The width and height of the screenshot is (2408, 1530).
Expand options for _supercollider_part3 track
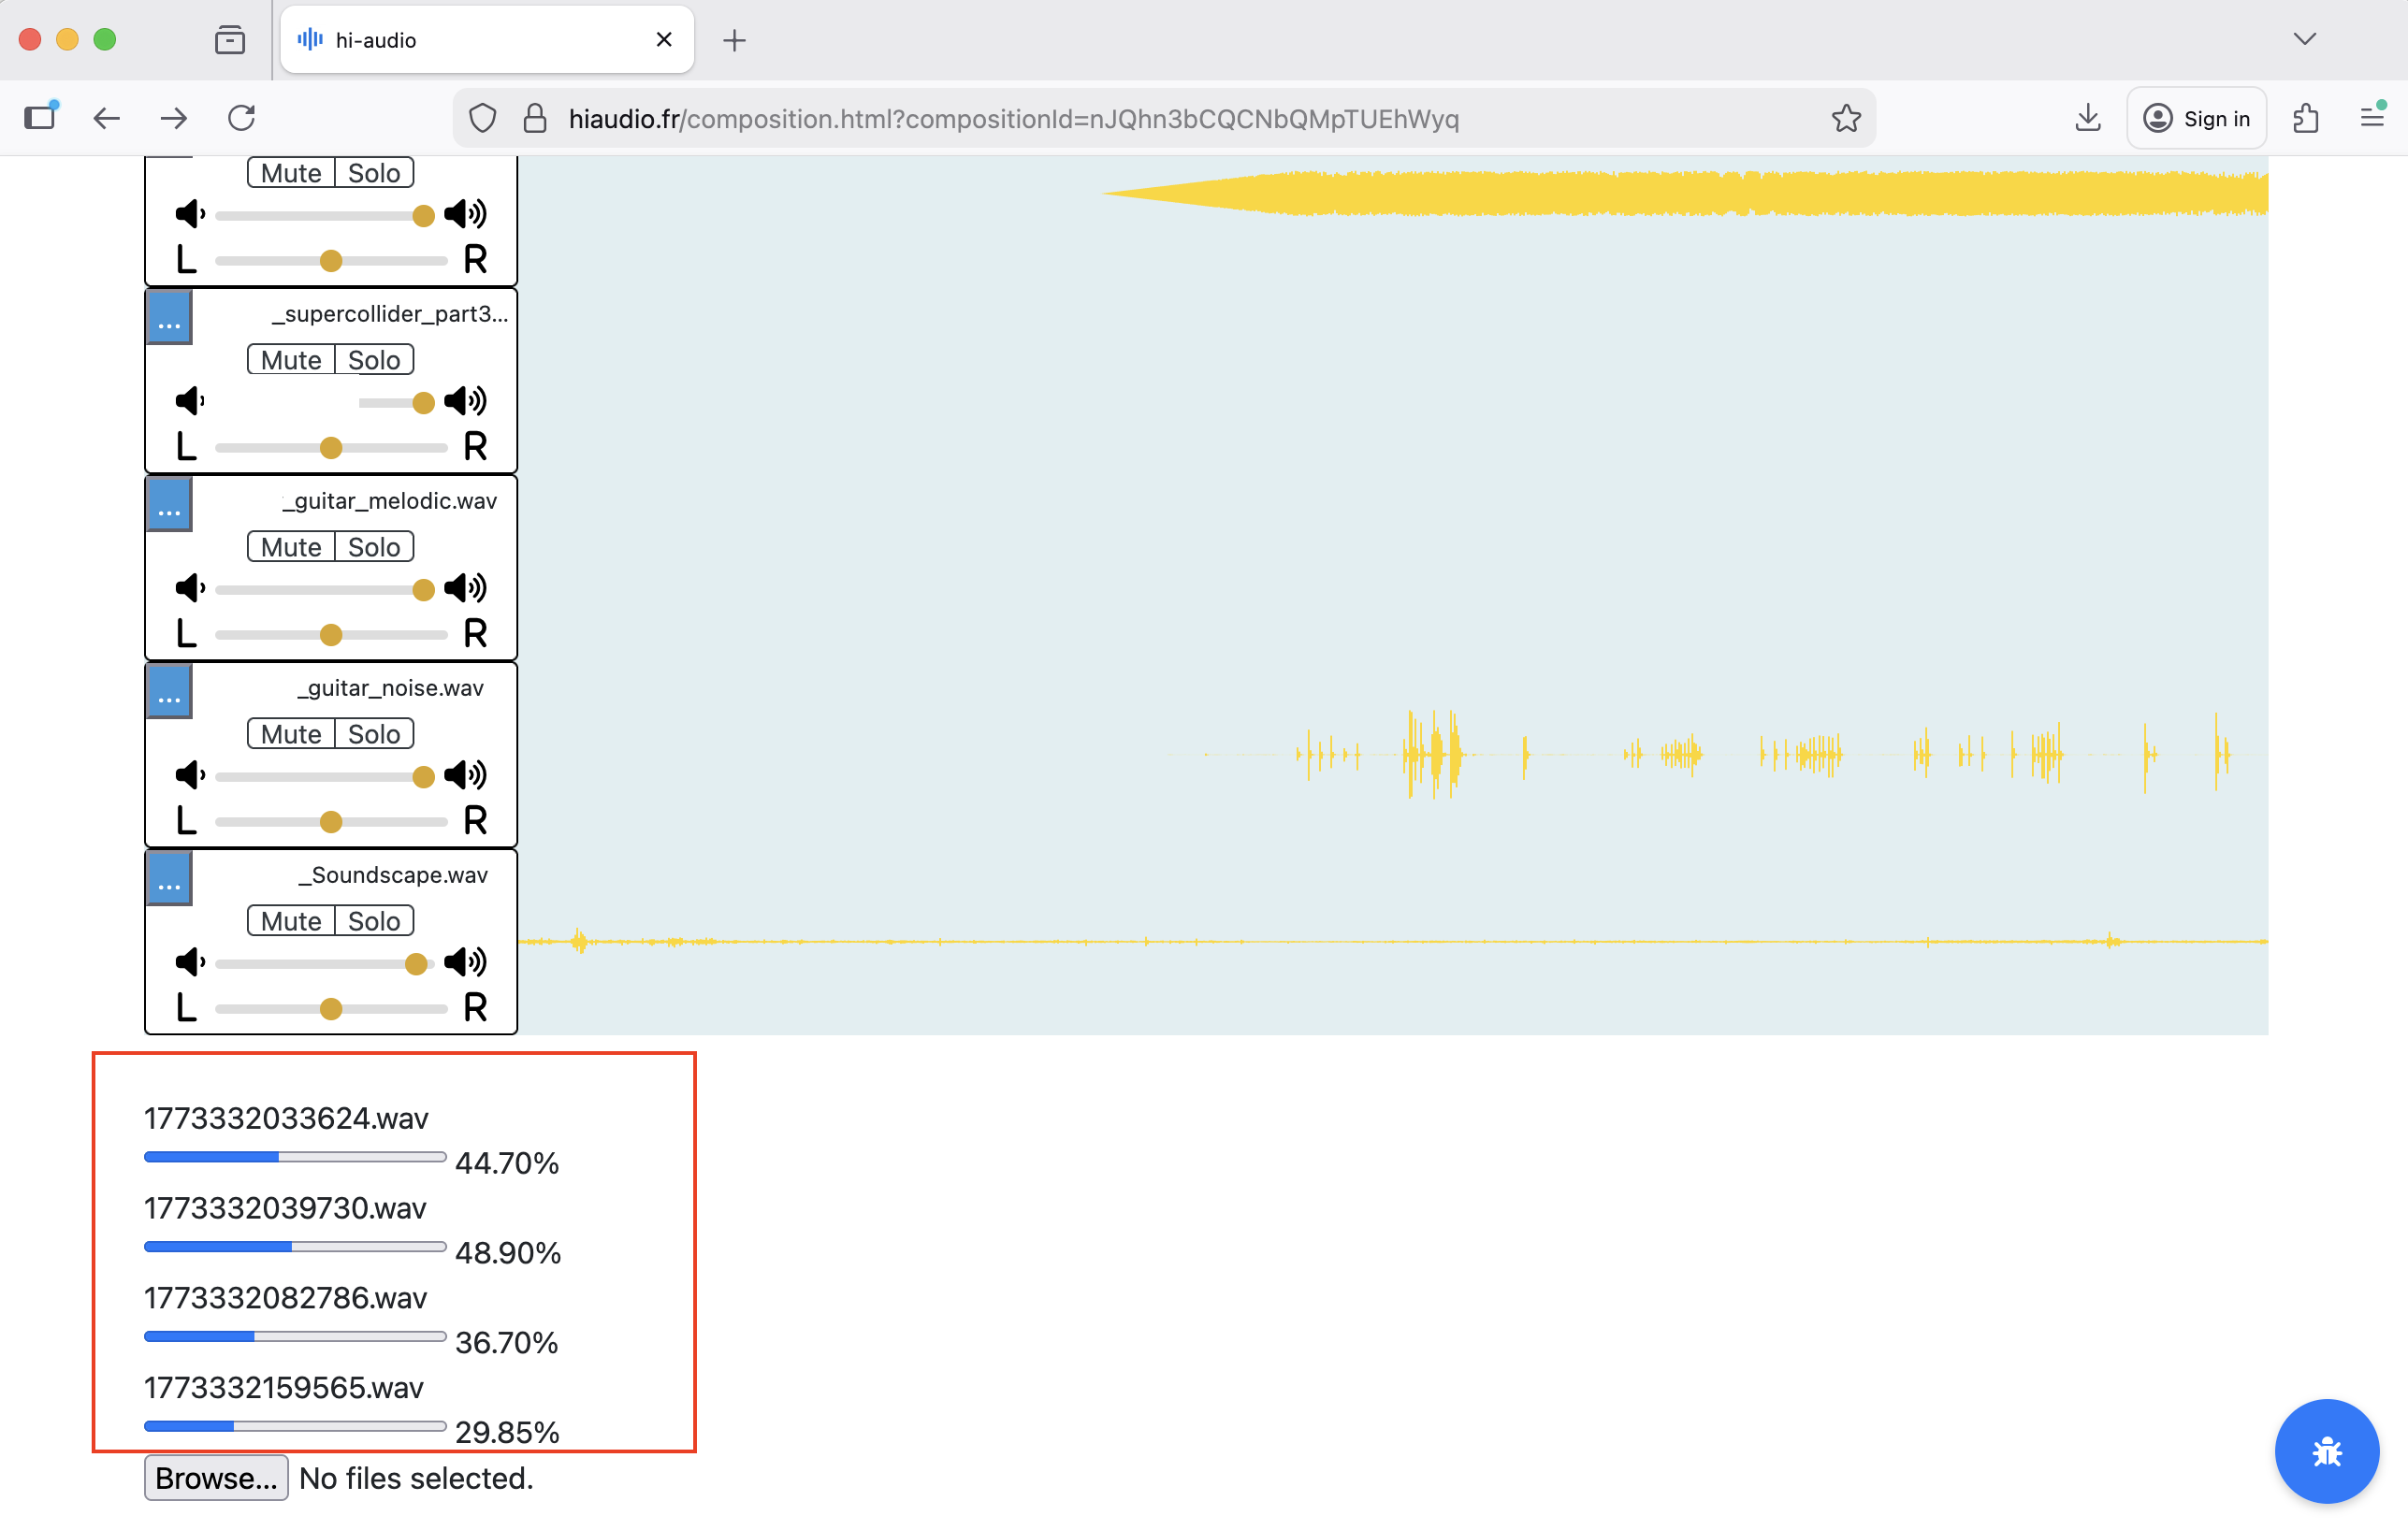pos(168,318)
